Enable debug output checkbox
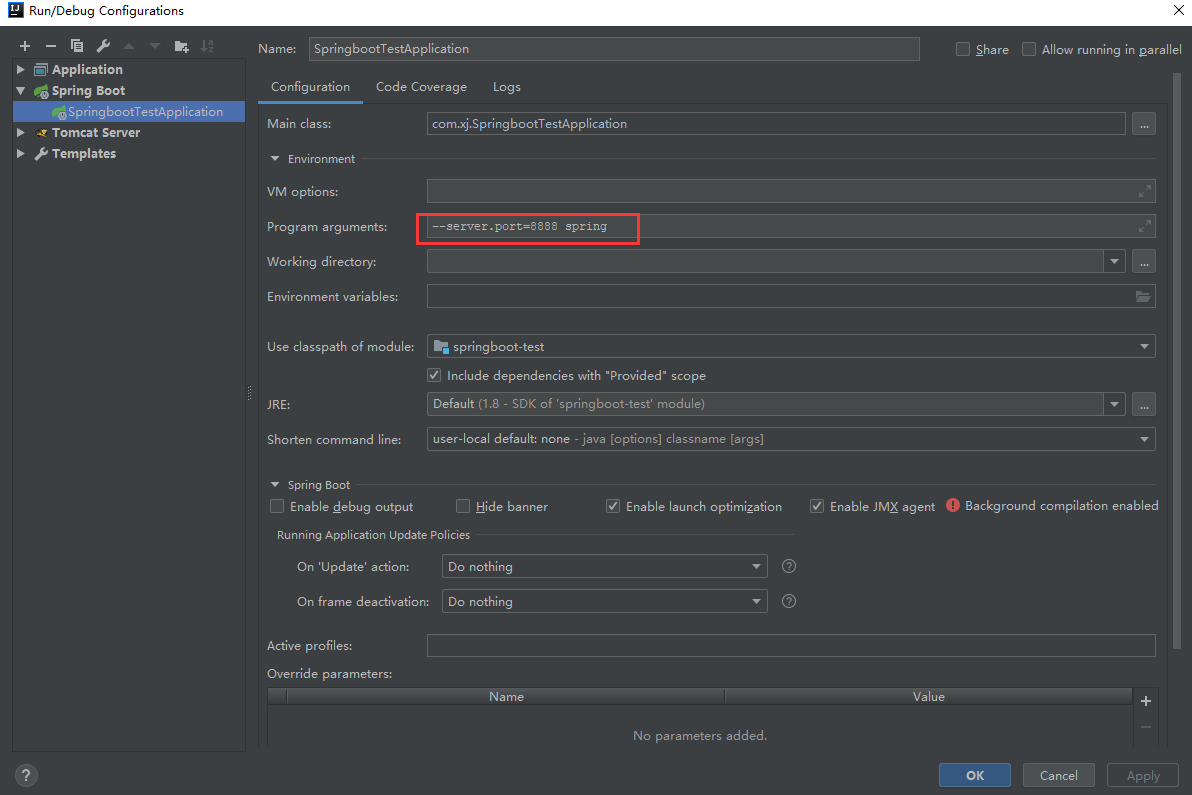 coord(277,506)
